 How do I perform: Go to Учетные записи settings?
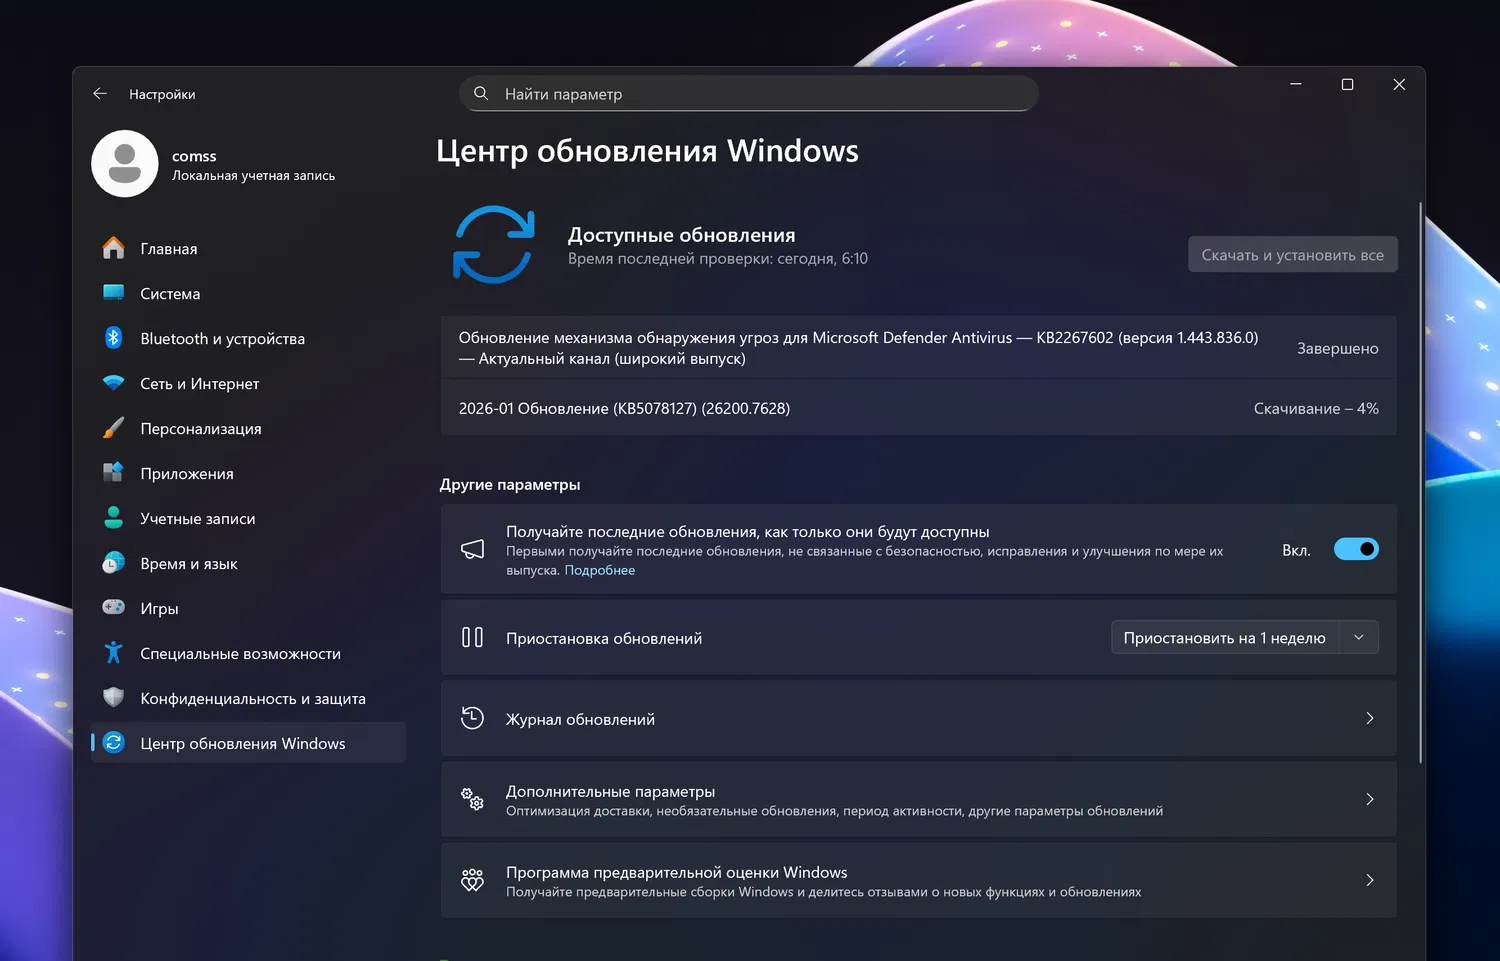248,518
